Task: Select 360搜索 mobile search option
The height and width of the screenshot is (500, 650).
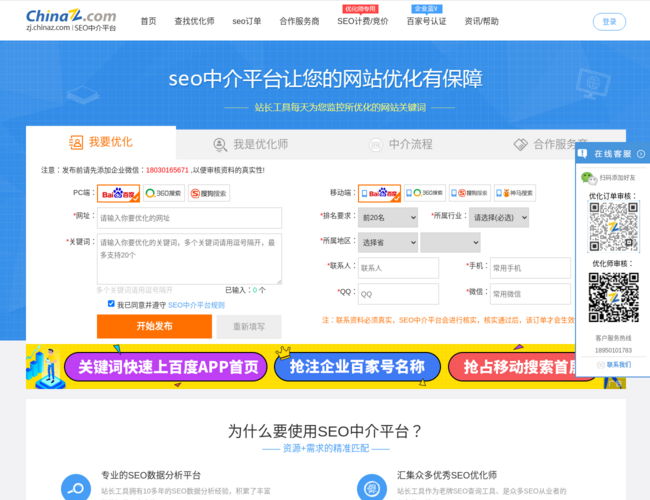Action: click(425, 193)
